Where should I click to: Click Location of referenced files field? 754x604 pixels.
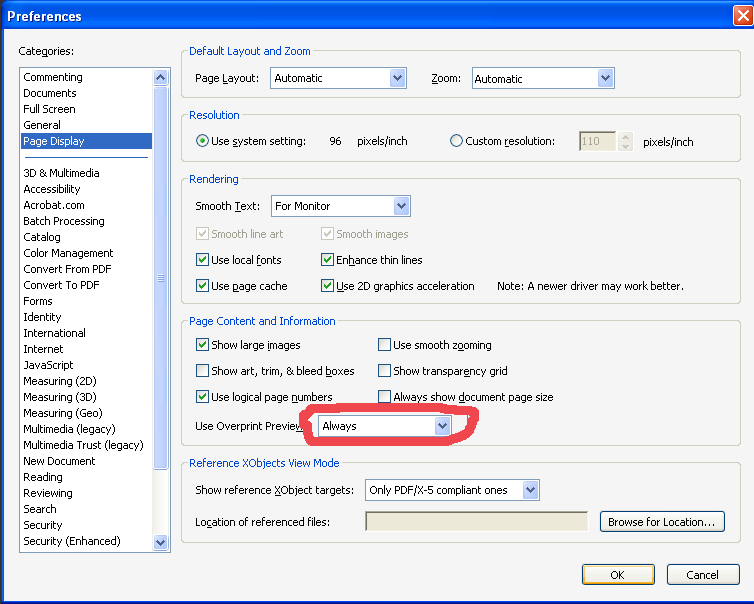tap(477, 521)
